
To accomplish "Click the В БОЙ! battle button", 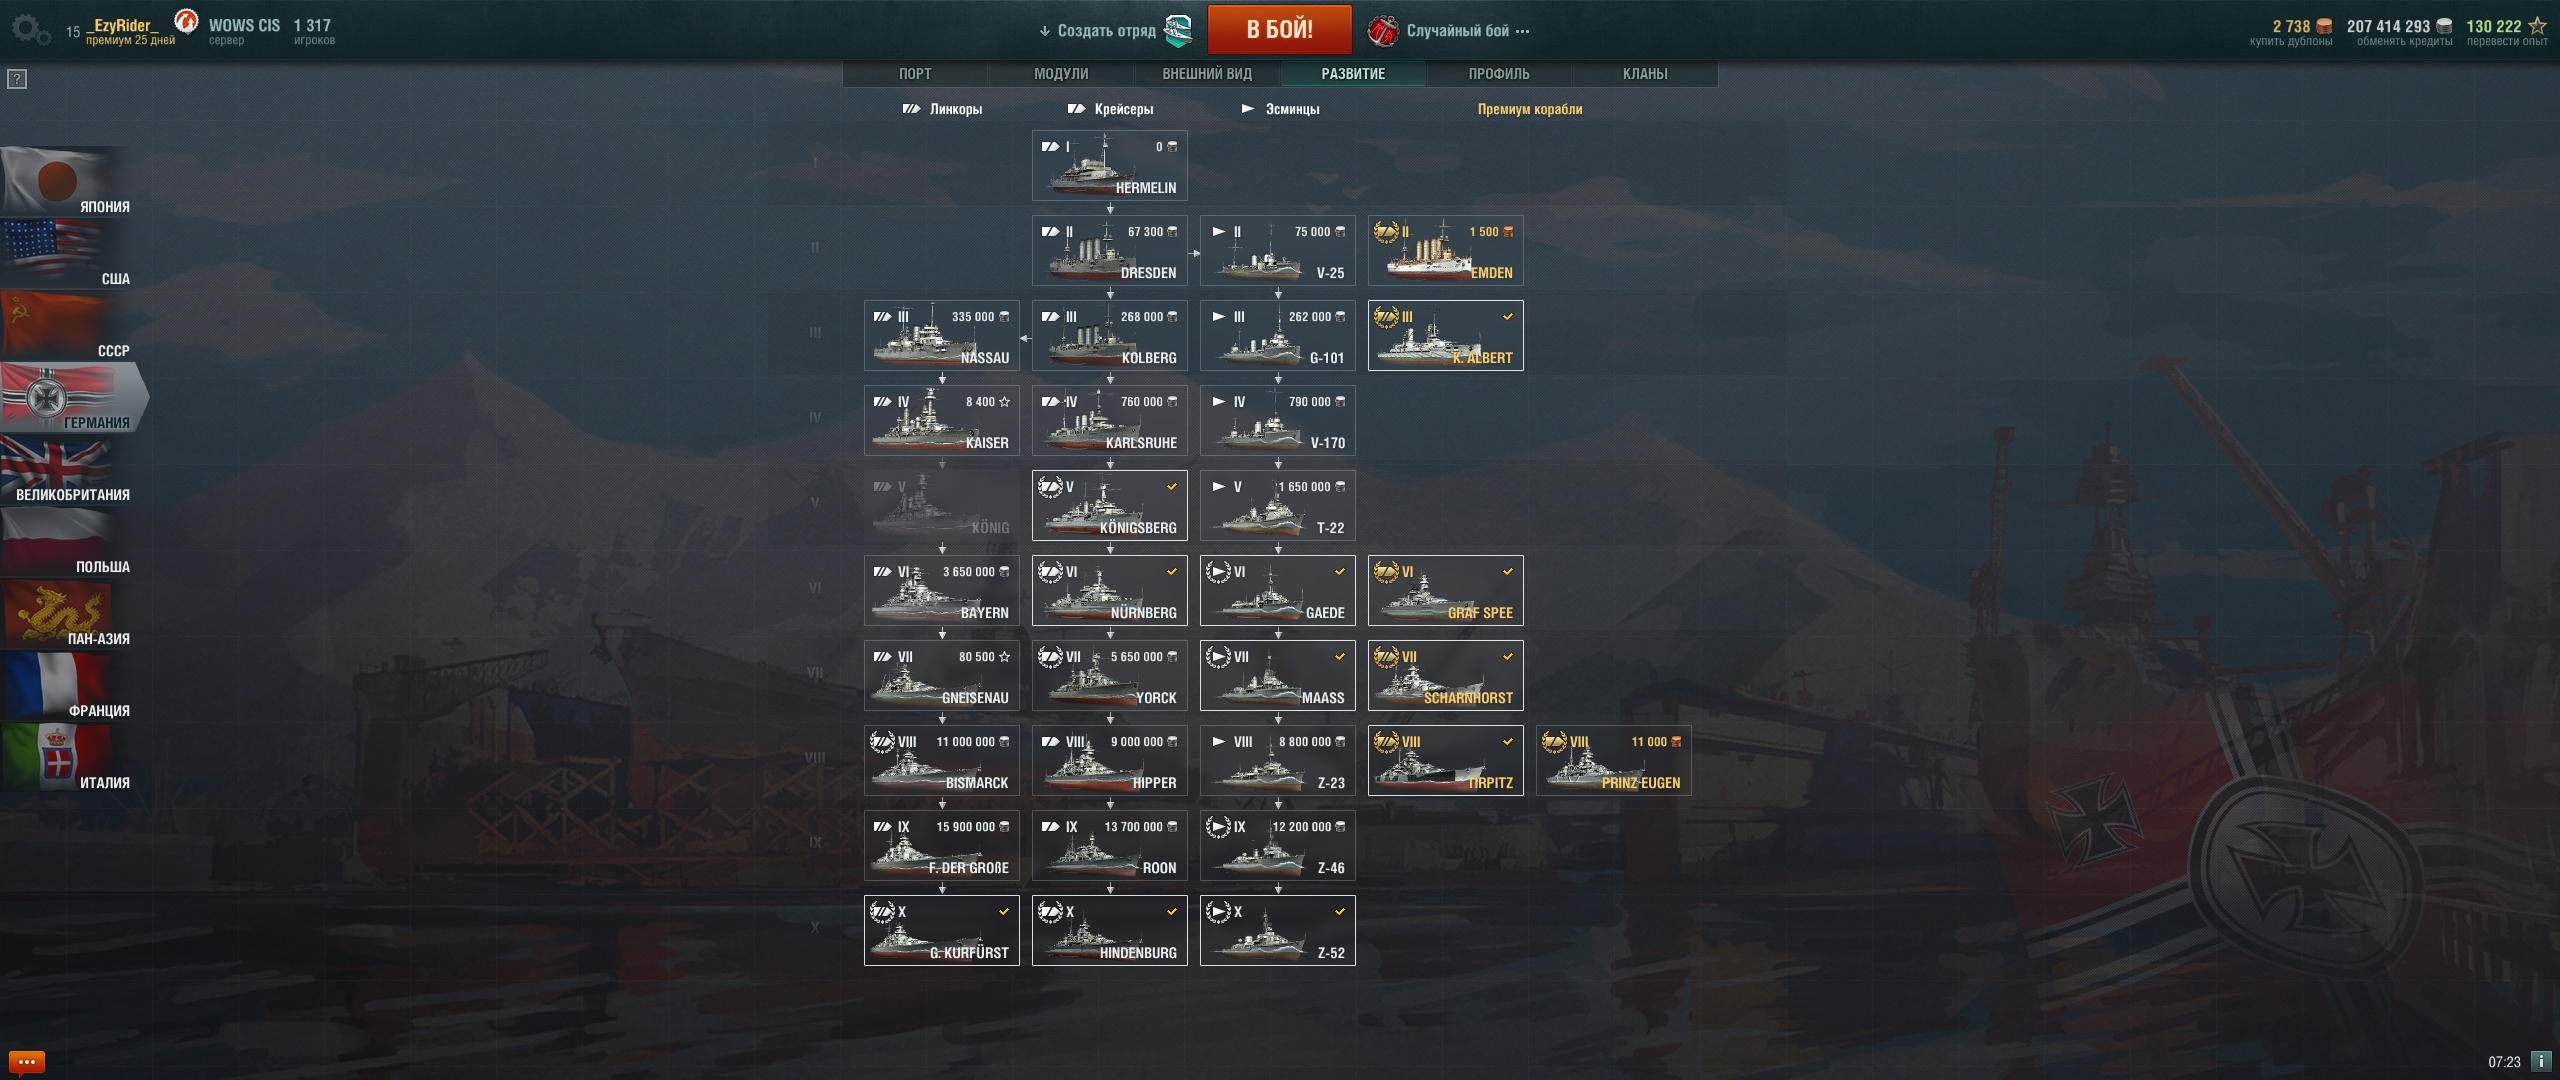I will 1279,30.
